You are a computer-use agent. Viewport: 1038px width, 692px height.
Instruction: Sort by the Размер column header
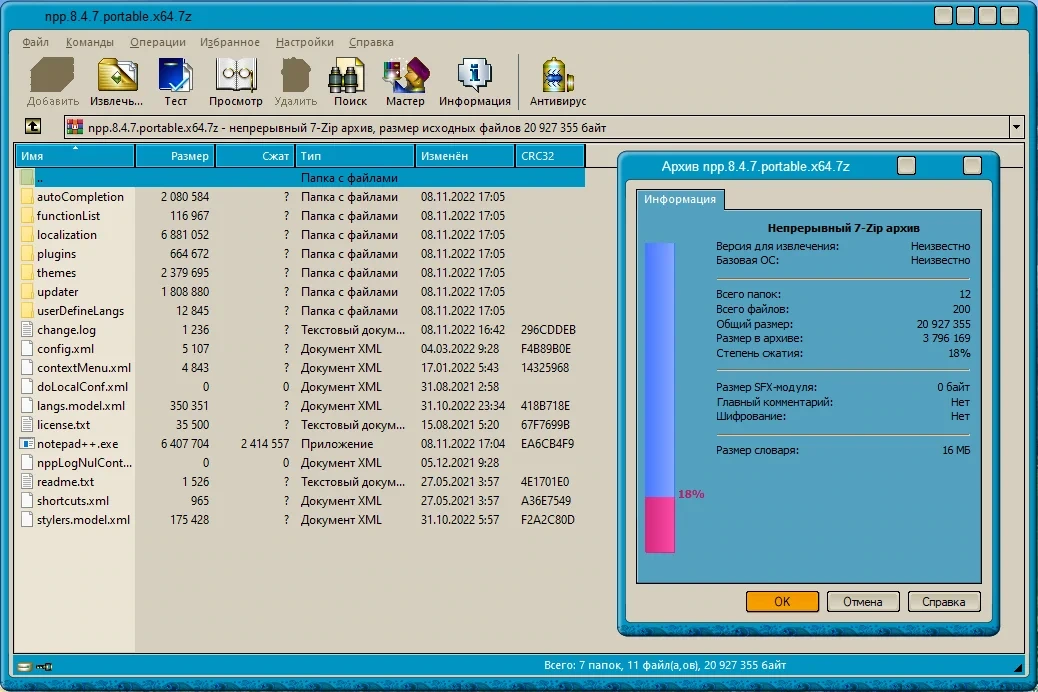[x=175, y=156]
